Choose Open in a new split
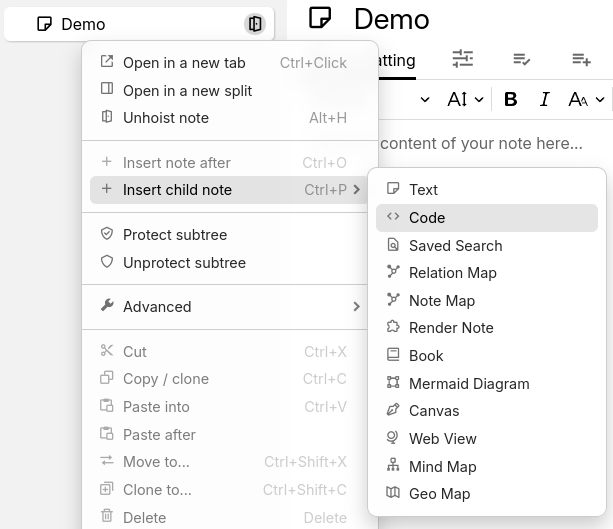 click(187, 91)
